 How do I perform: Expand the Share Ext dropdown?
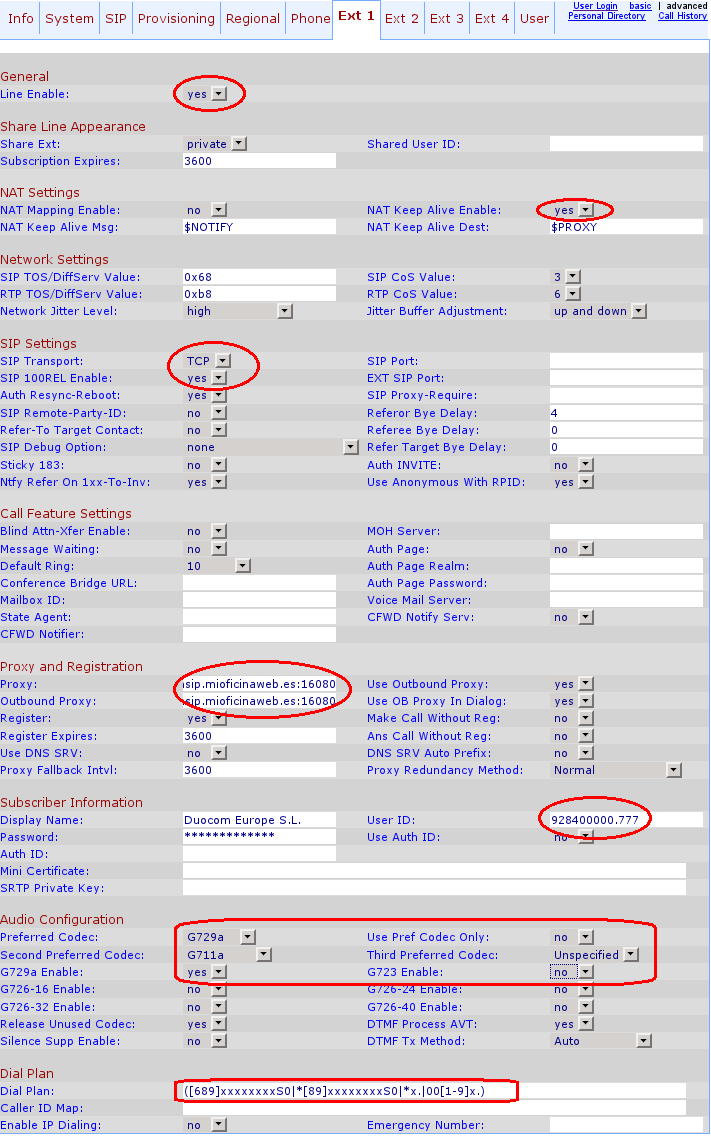pyautogui.click(x=238, y=144)
